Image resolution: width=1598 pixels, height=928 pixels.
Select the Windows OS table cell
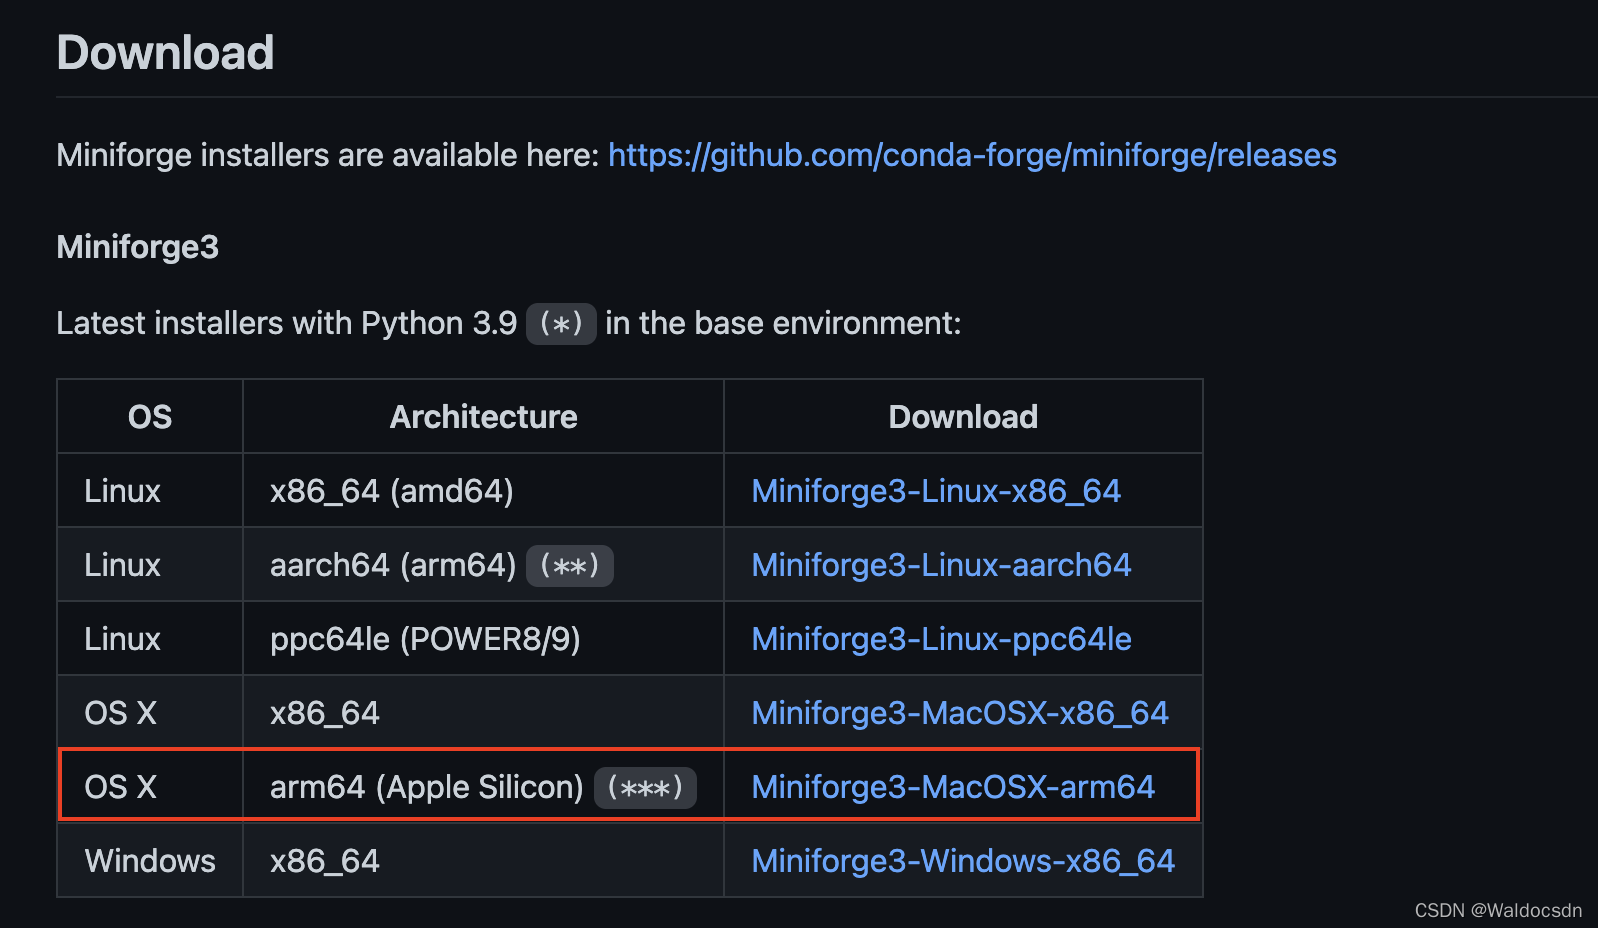click(150, 861)
